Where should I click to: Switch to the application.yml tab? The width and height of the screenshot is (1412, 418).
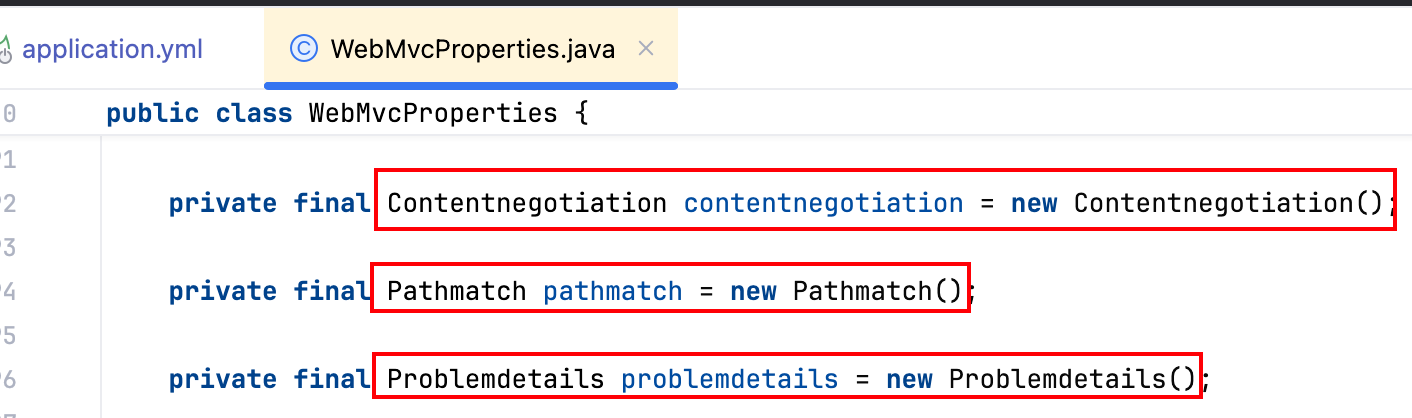pos(112,48)
